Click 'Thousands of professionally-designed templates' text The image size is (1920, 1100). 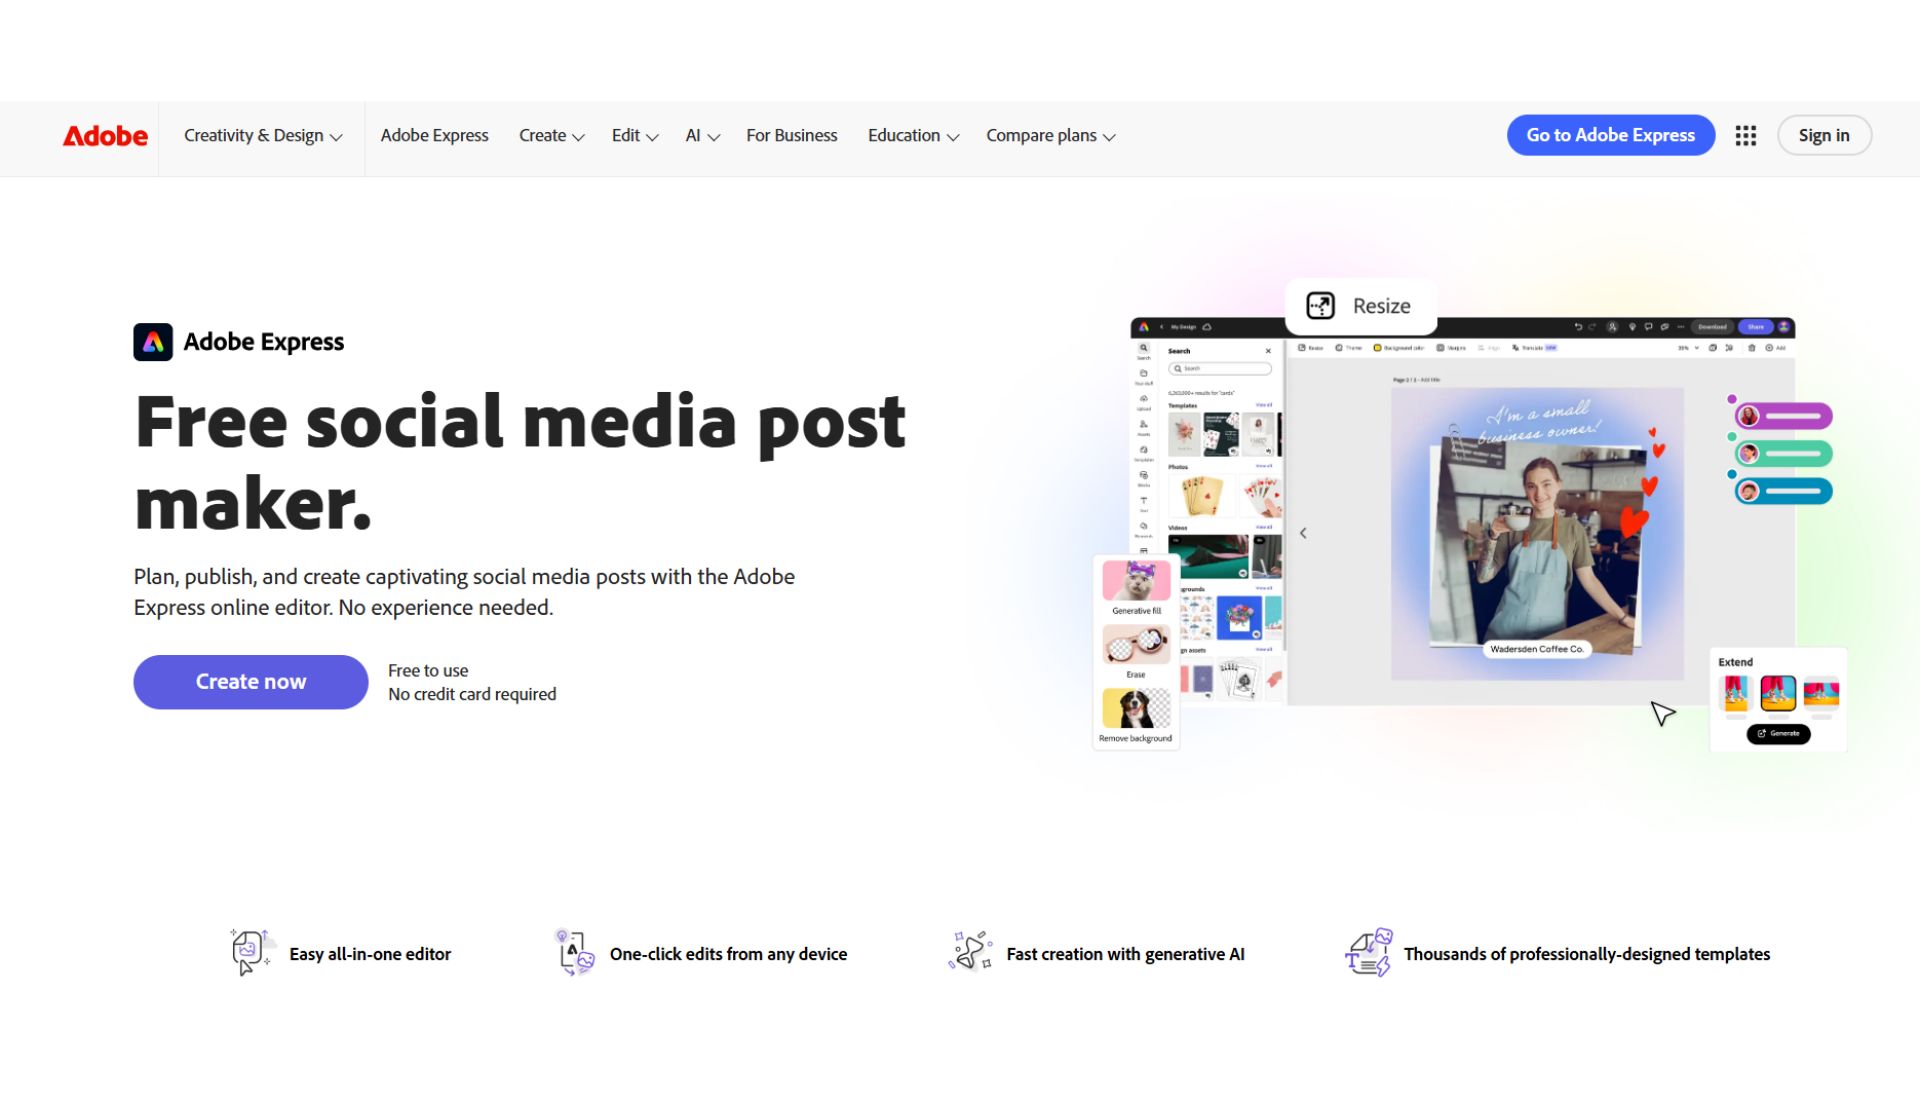click(x=1587, y=954)
